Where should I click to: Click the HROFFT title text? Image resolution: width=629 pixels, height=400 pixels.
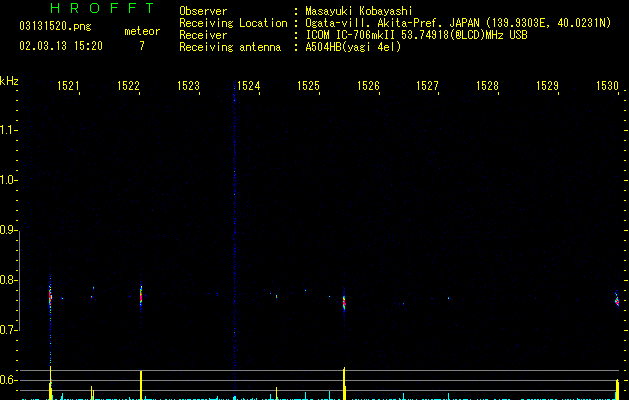[103, 8]
